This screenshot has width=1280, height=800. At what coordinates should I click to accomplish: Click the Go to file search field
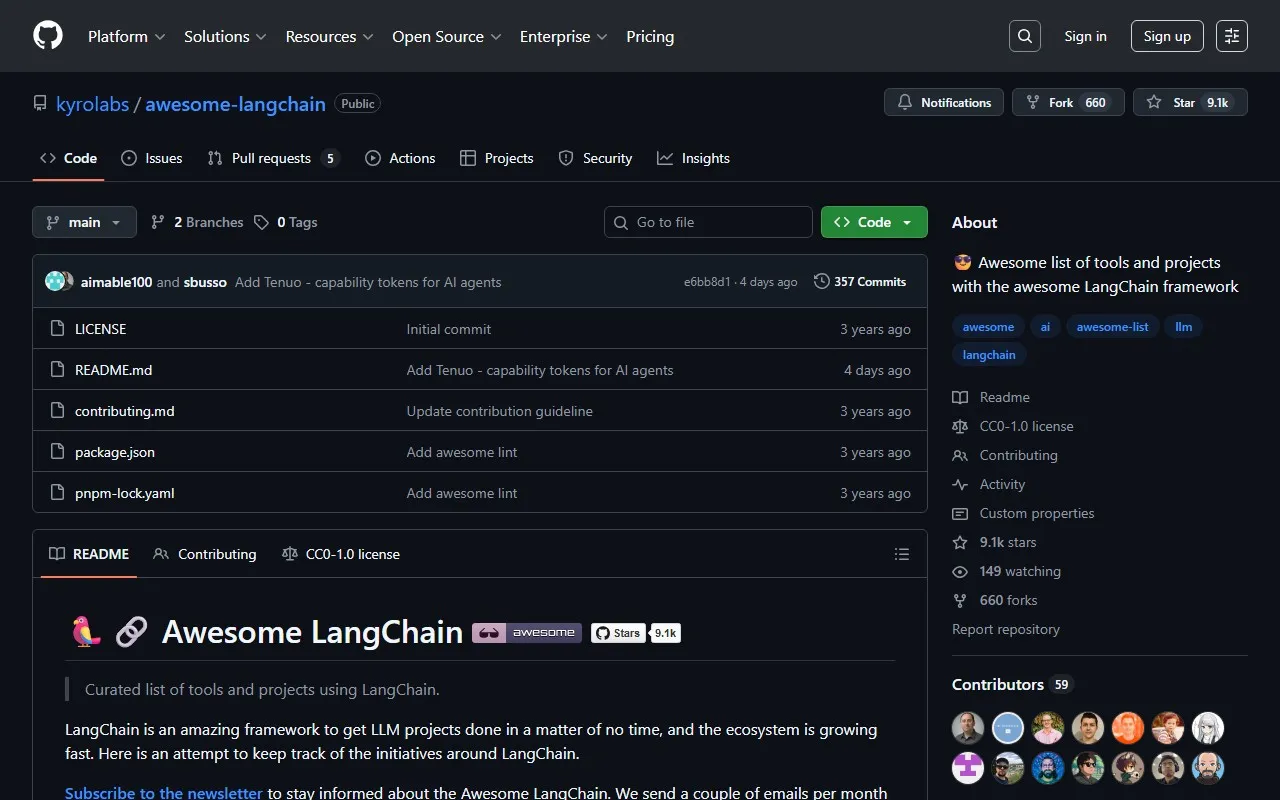(x=708, y=221)
